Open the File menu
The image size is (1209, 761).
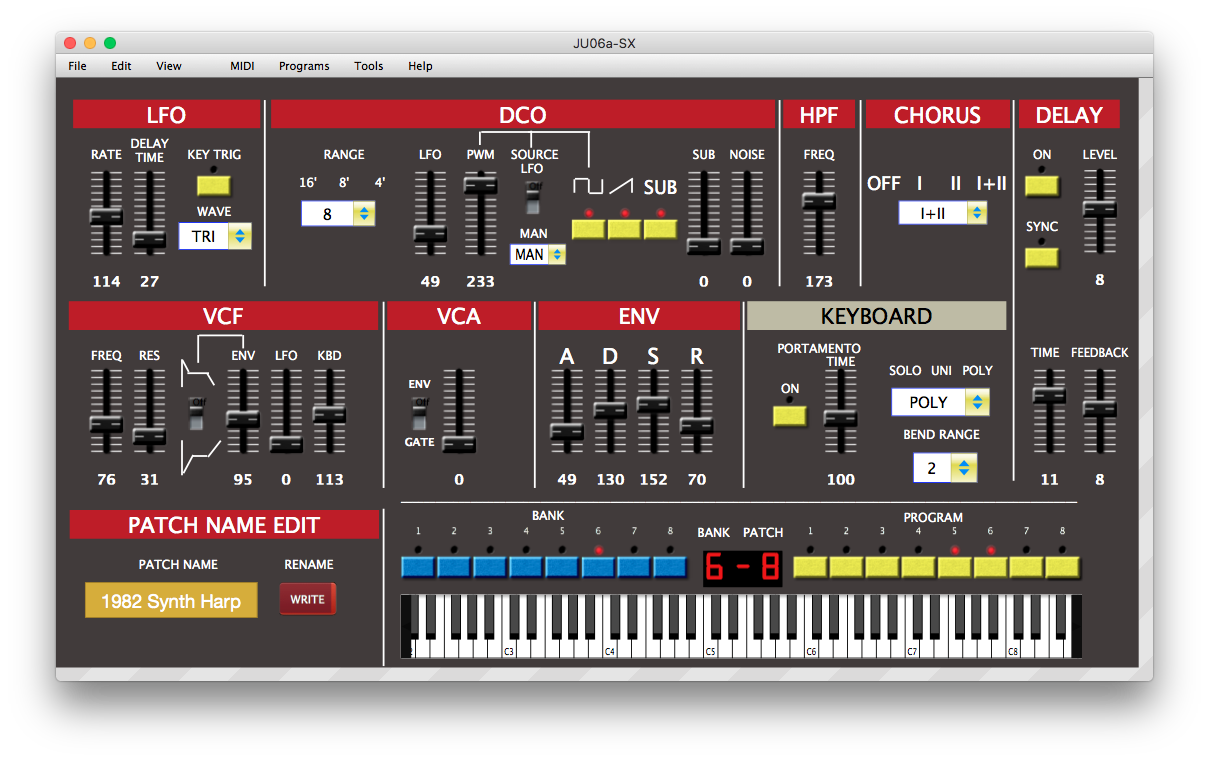77,66
